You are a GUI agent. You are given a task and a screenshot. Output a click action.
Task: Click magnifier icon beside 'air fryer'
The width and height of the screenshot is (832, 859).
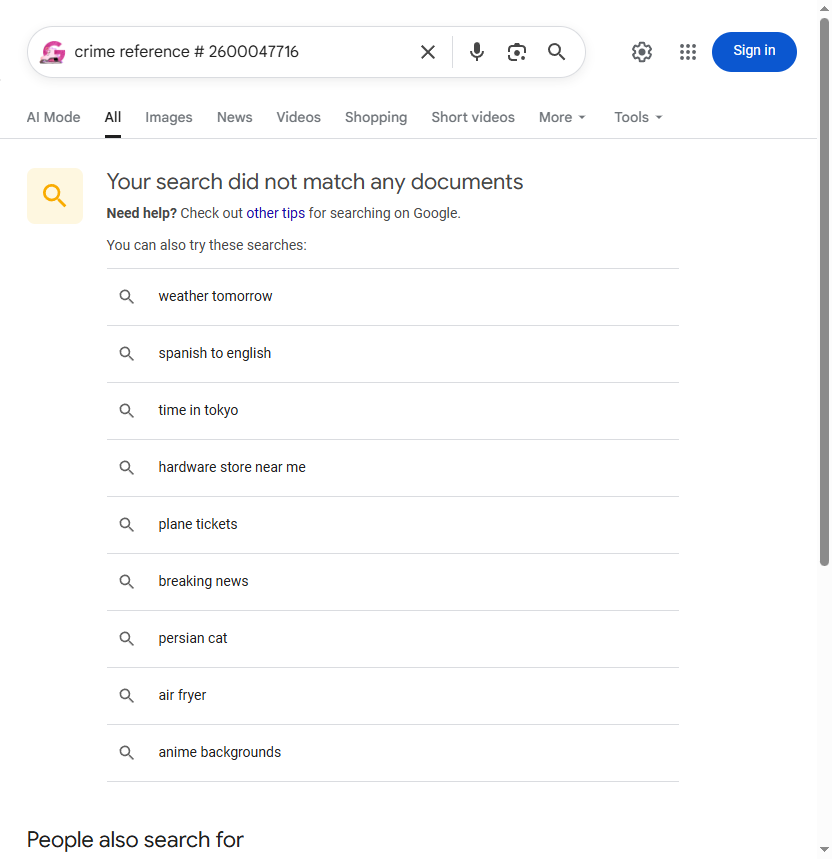click(127, 696)
